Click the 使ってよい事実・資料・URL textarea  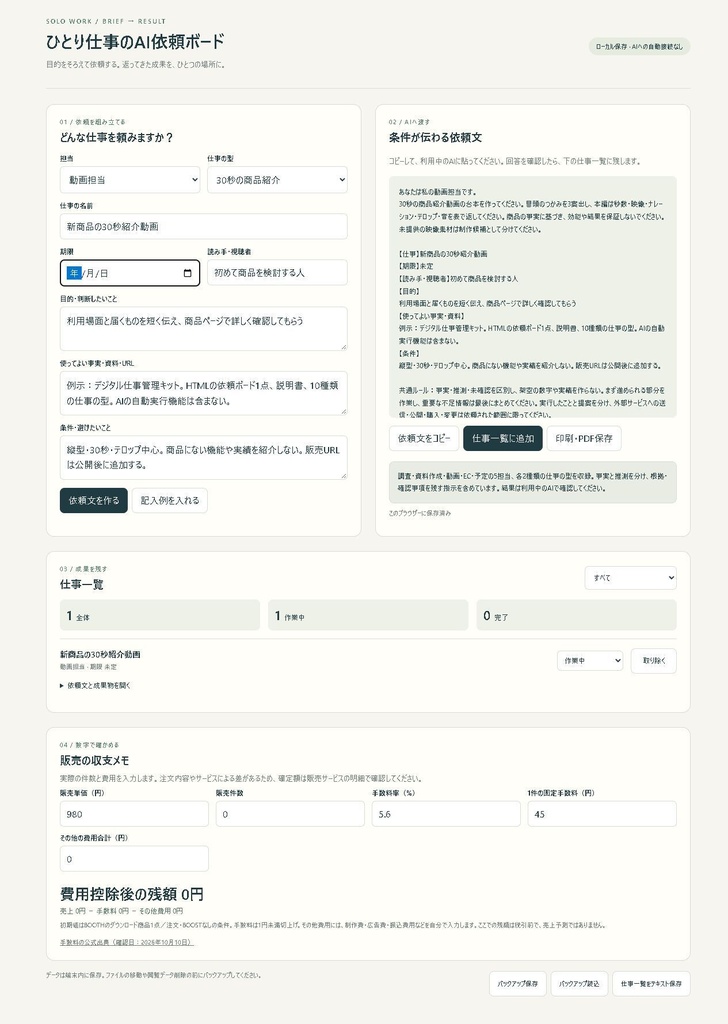coord(204,393)
